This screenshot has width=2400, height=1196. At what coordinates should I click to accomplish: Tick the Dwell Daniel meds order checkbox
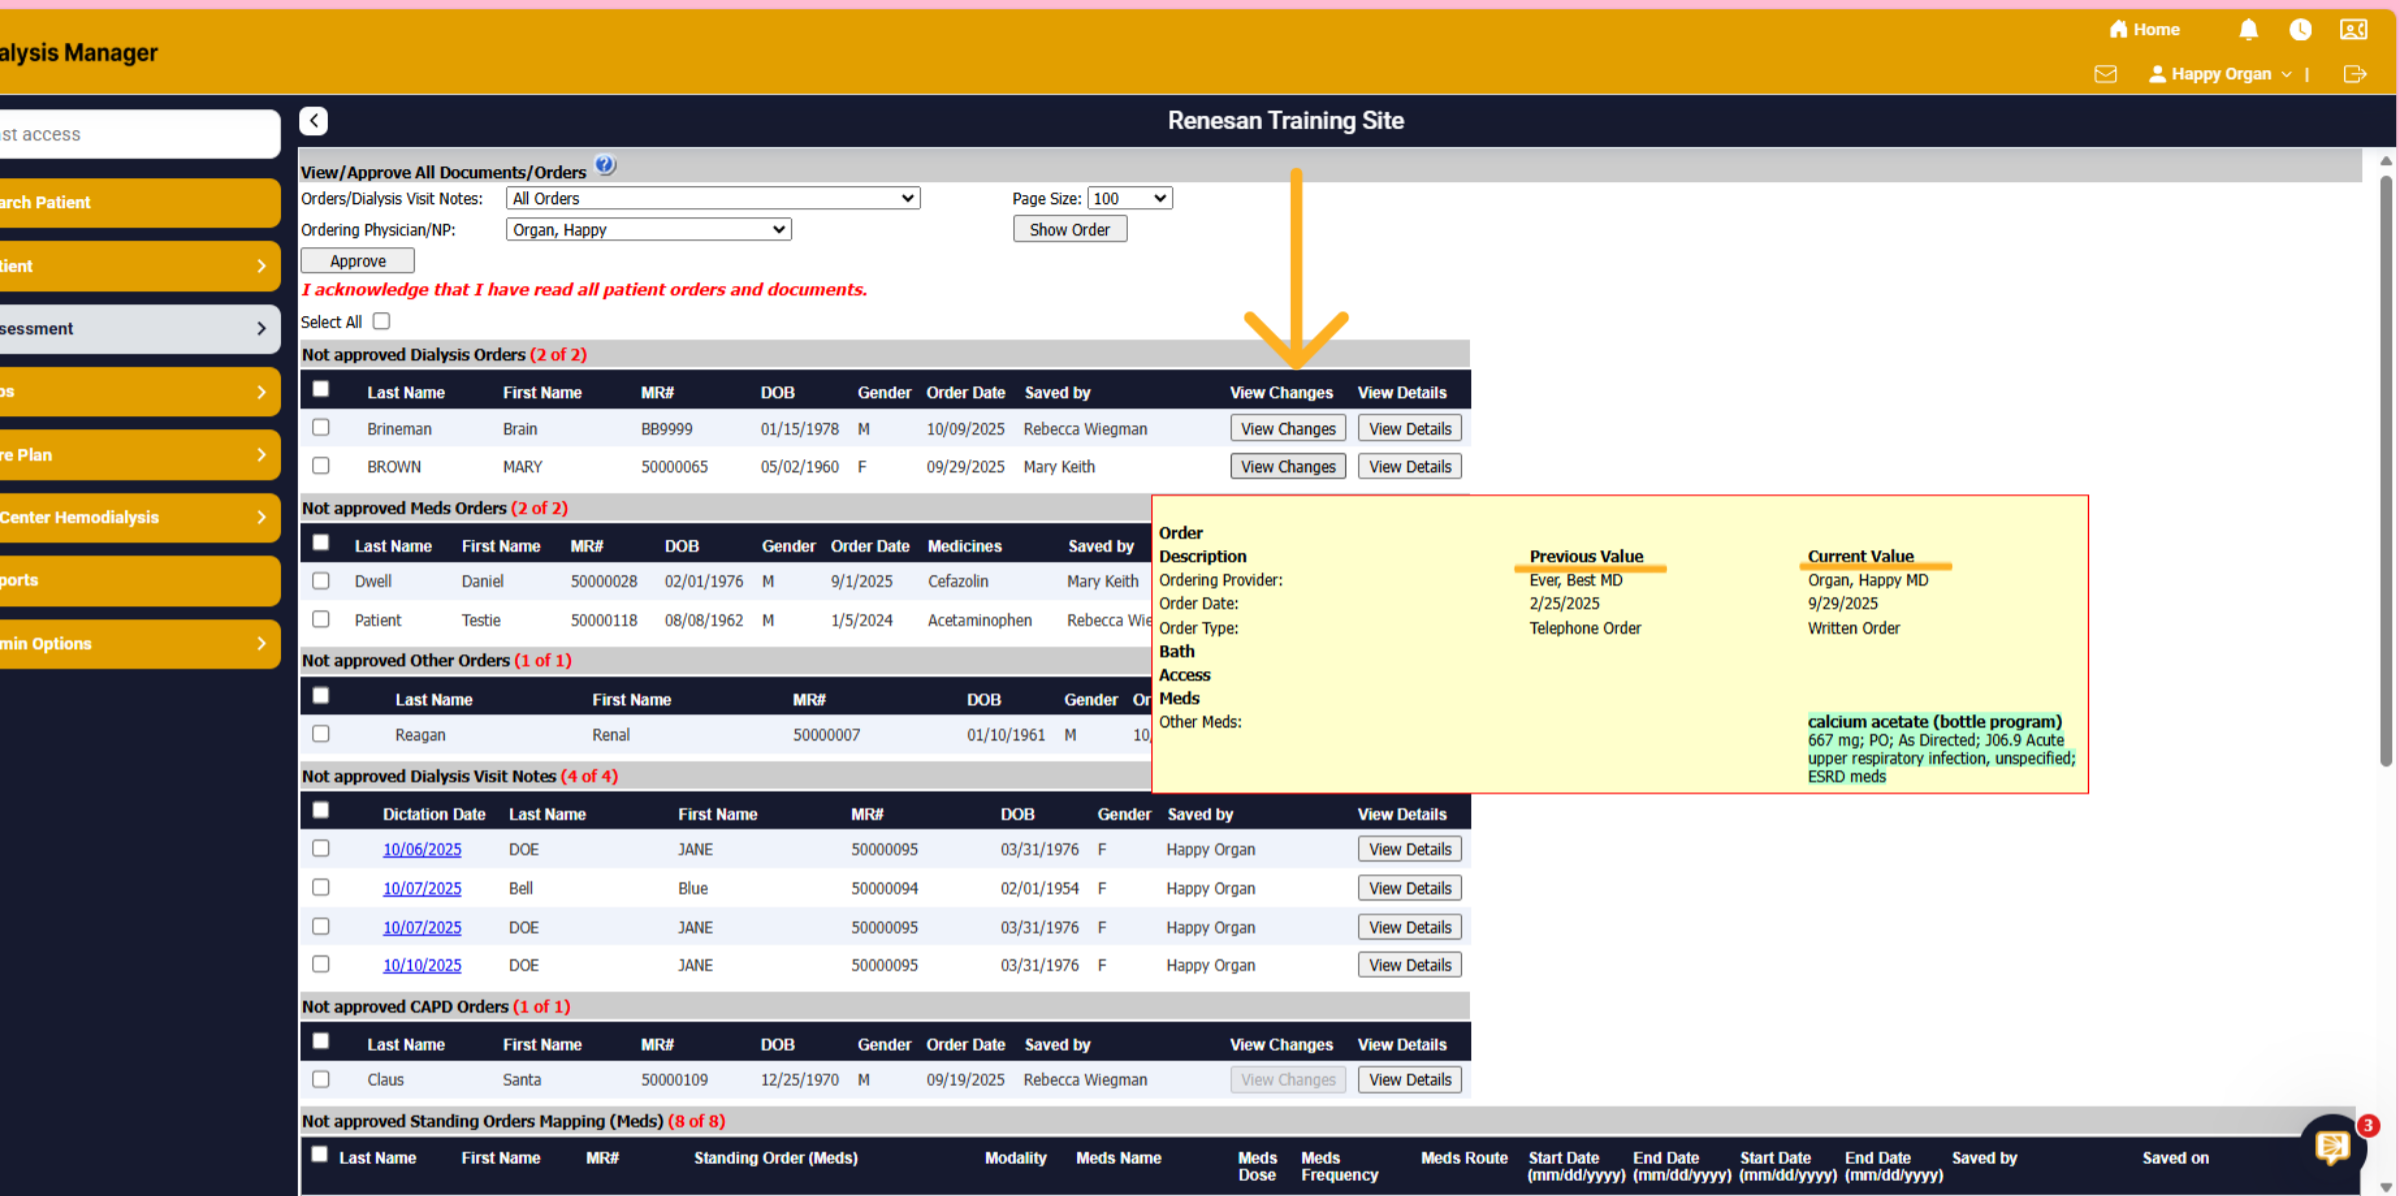320,580
